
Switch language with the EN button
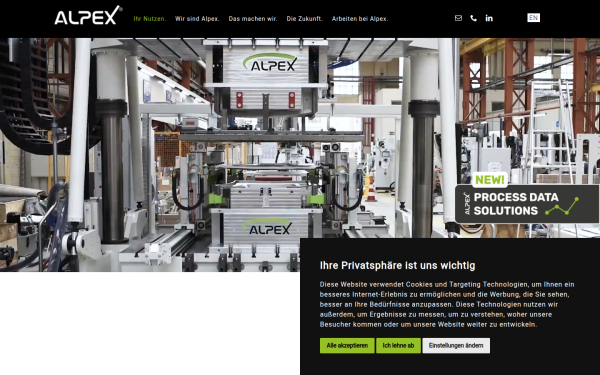[533, 18]
